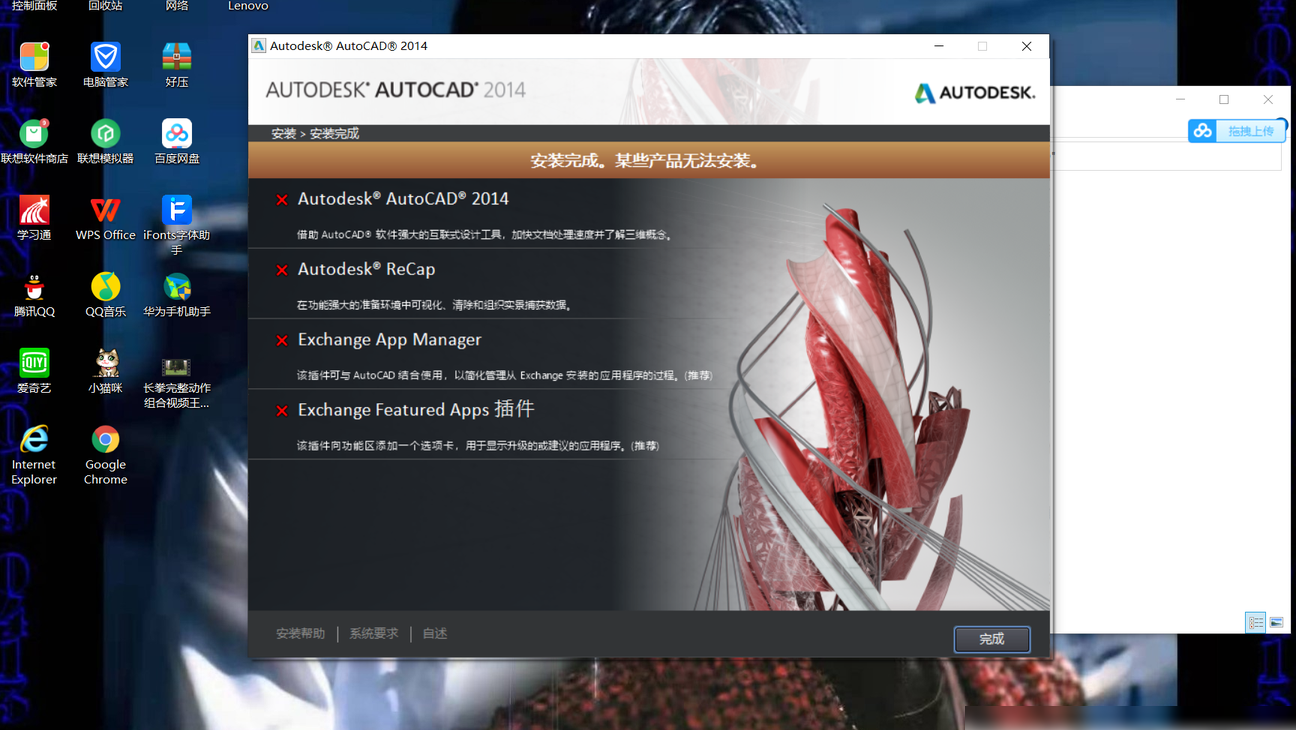Click the description starting 在功能强大的准备环境中
The width and height of the screenshot is (1296, 730).
pyautogui.click(x=436, y=305)
